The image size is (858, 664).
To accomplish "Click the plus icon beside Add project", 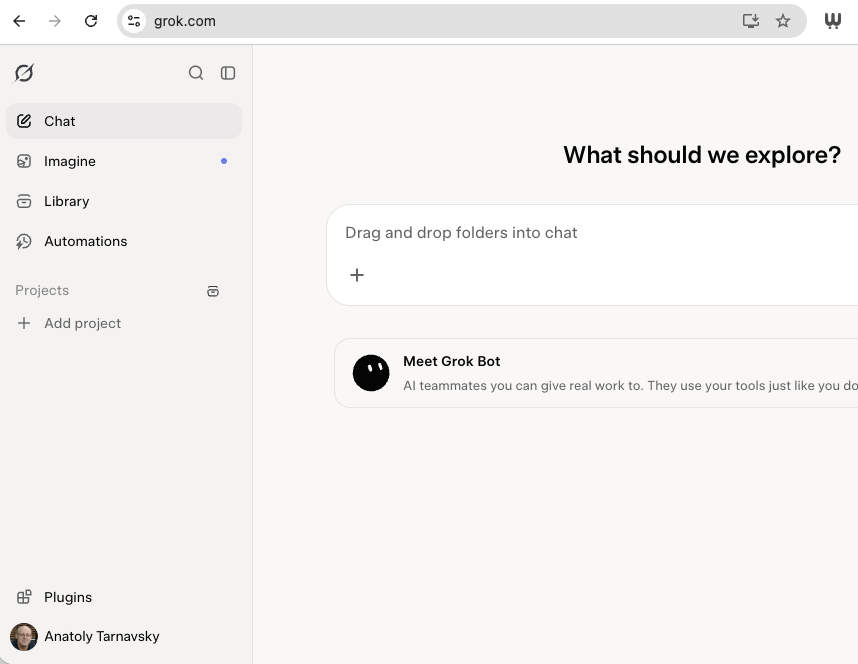I will pyautogui.click(x=24, y=323).
